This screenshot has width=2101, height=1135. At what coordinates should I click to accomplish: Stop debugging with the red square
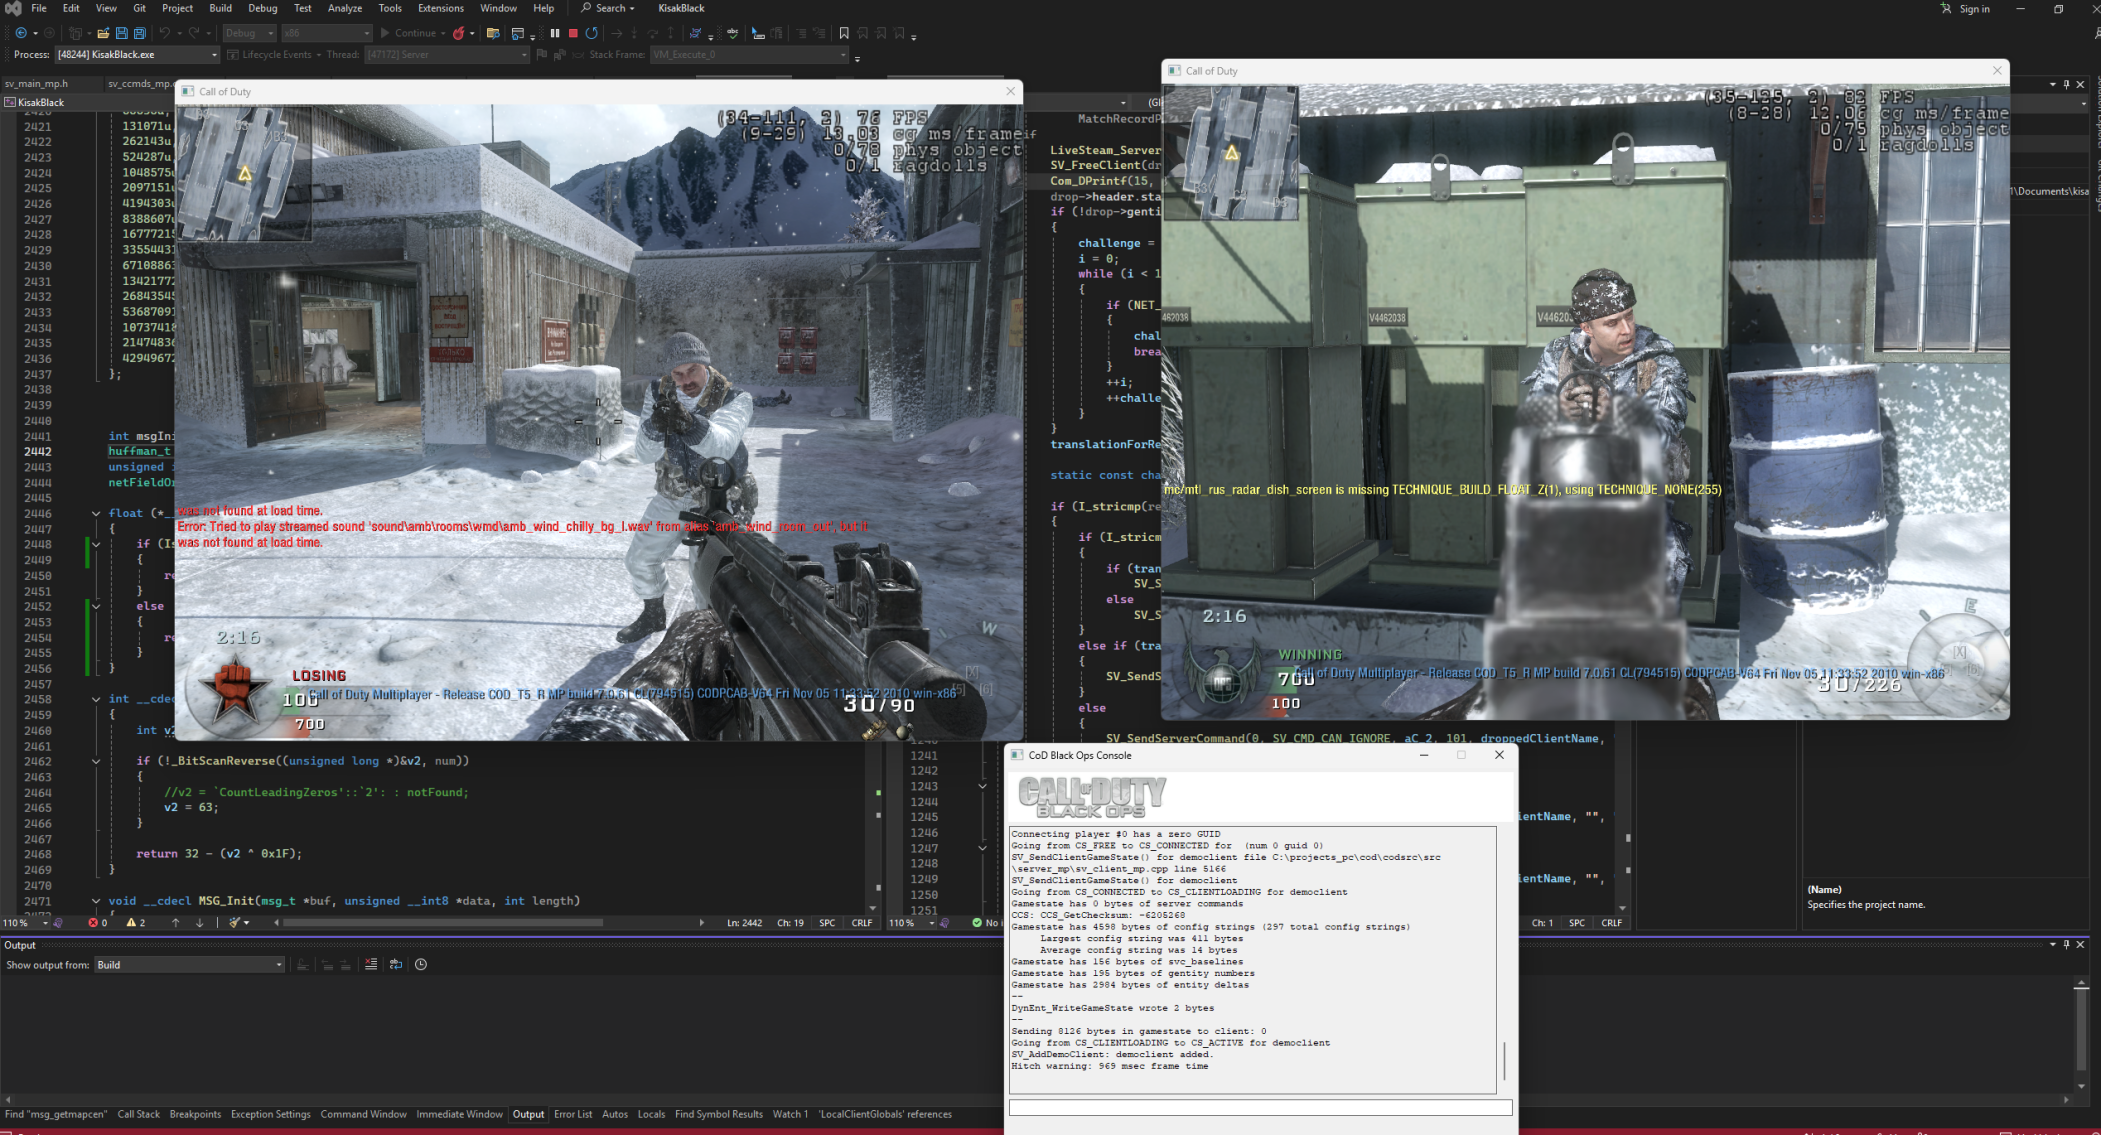573,33
